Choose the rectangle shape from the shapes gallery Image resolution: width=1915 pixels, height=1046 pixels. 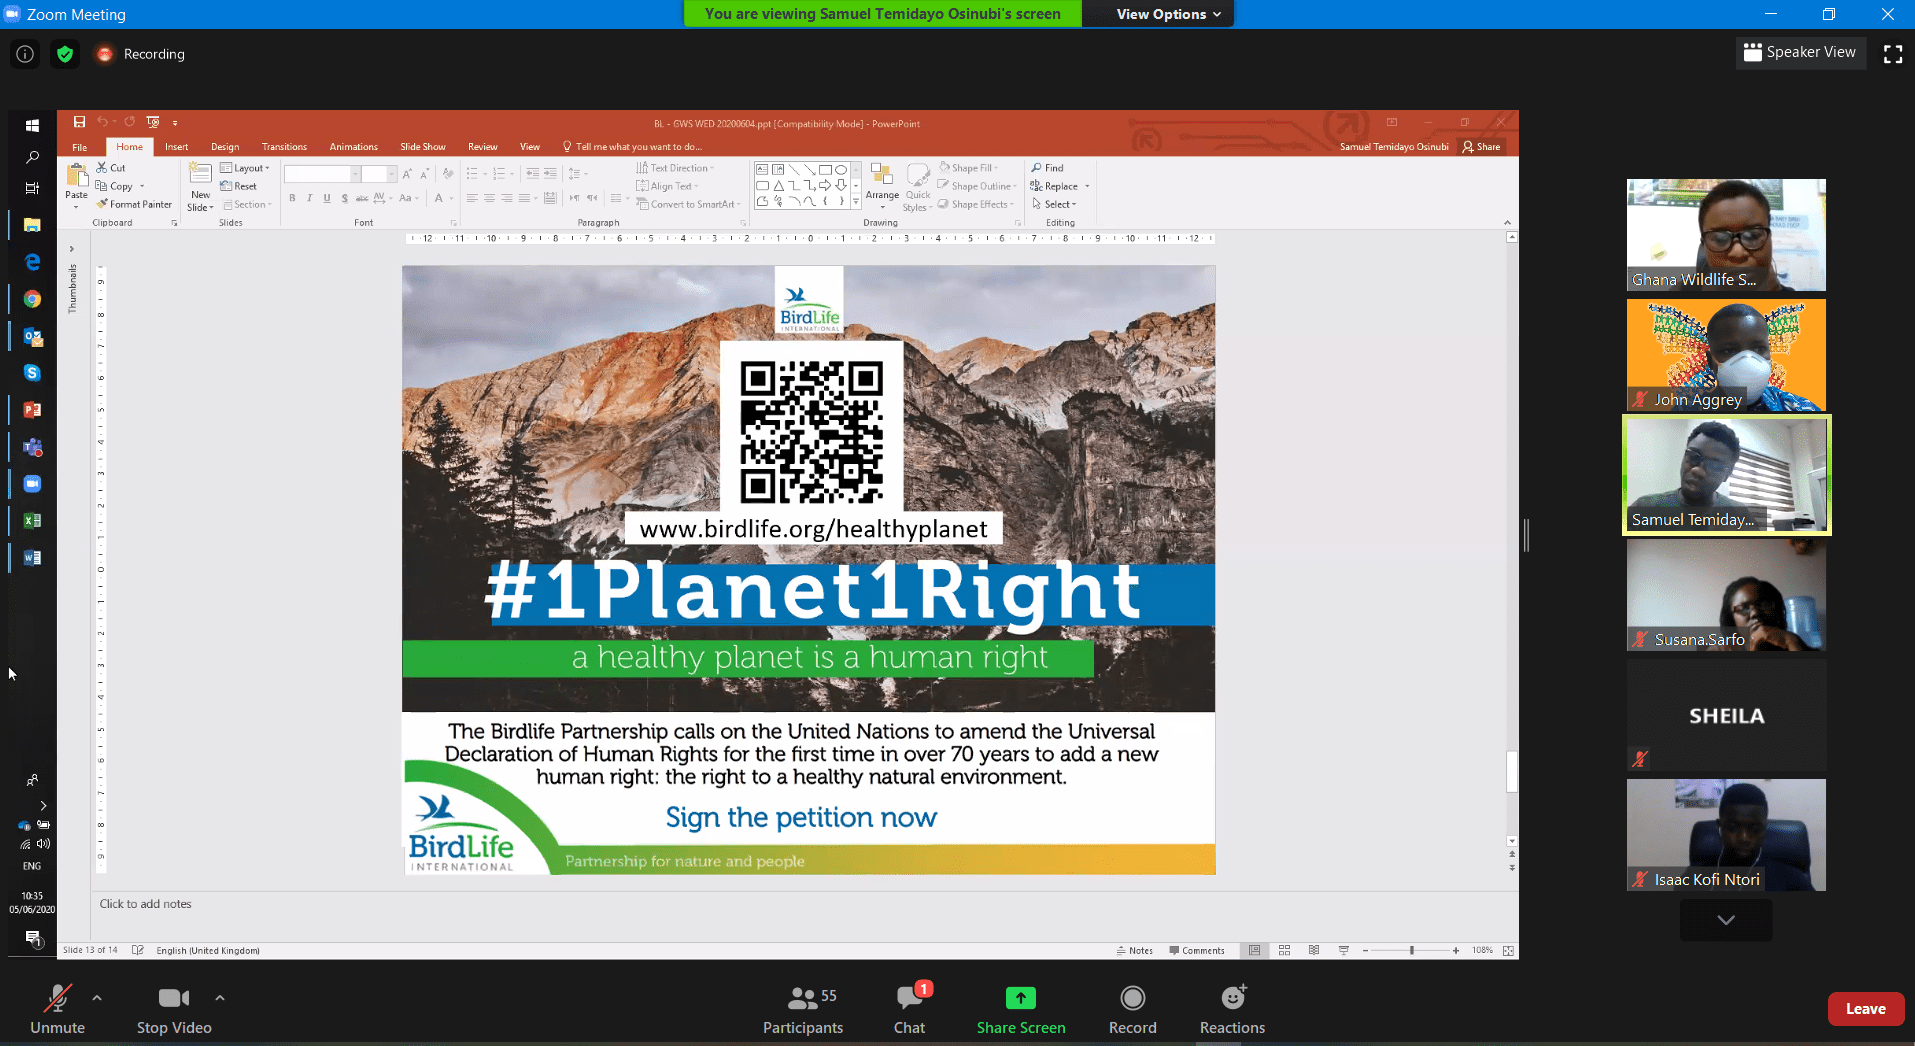[825, 170]
